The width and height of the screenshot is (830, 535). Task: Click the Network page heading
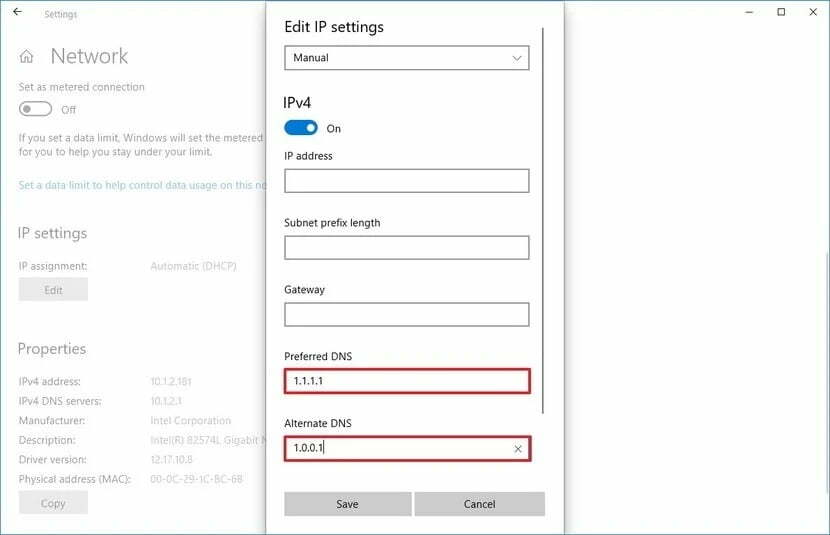point(89,56)
